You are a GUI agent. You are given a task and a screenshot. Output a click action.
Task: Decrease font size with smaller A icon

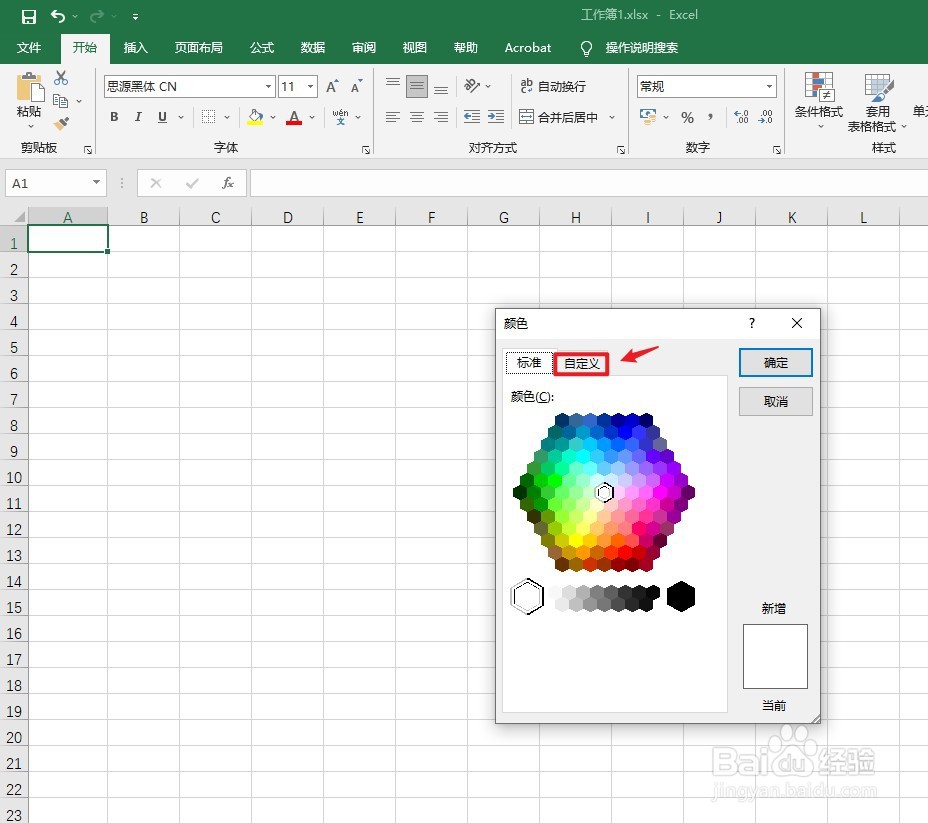click(356, 86)
